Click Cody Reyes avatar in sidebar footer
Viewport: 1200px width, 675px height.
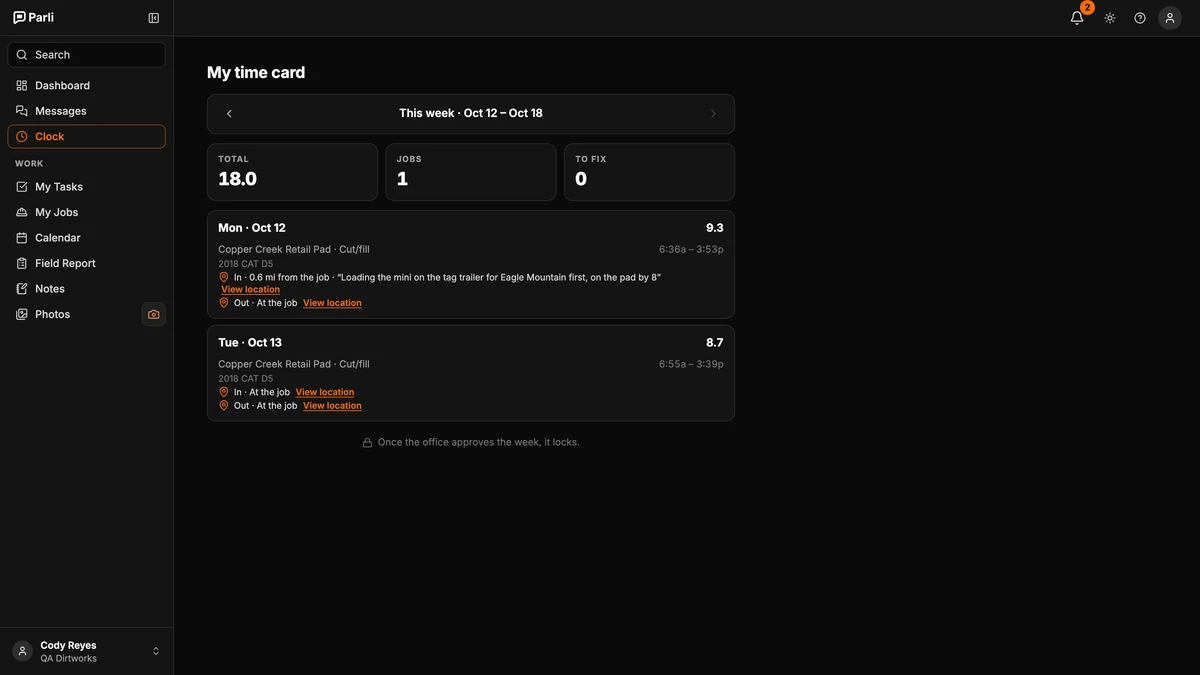tap(22, 651)
